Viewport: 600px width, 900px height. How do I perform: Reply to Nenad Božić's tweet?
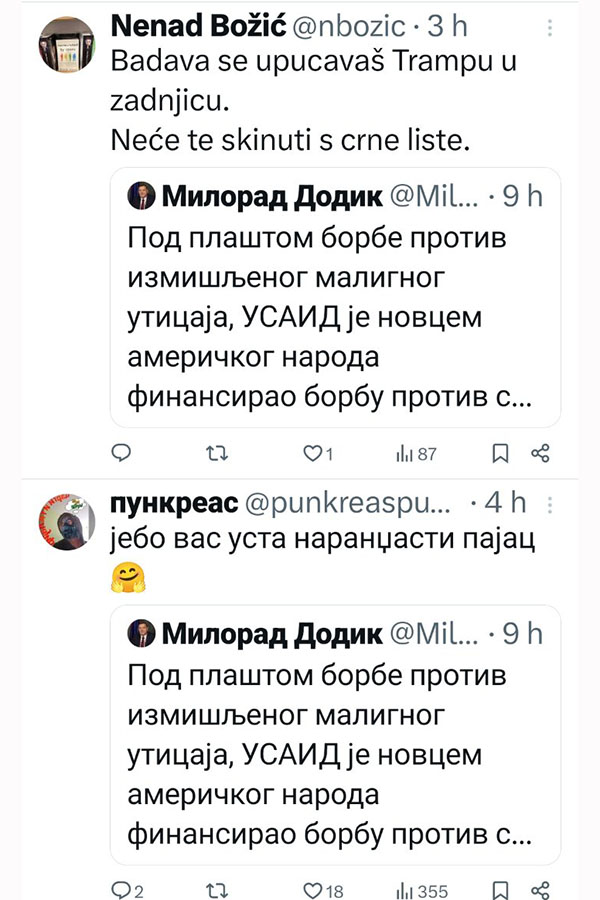120,453
